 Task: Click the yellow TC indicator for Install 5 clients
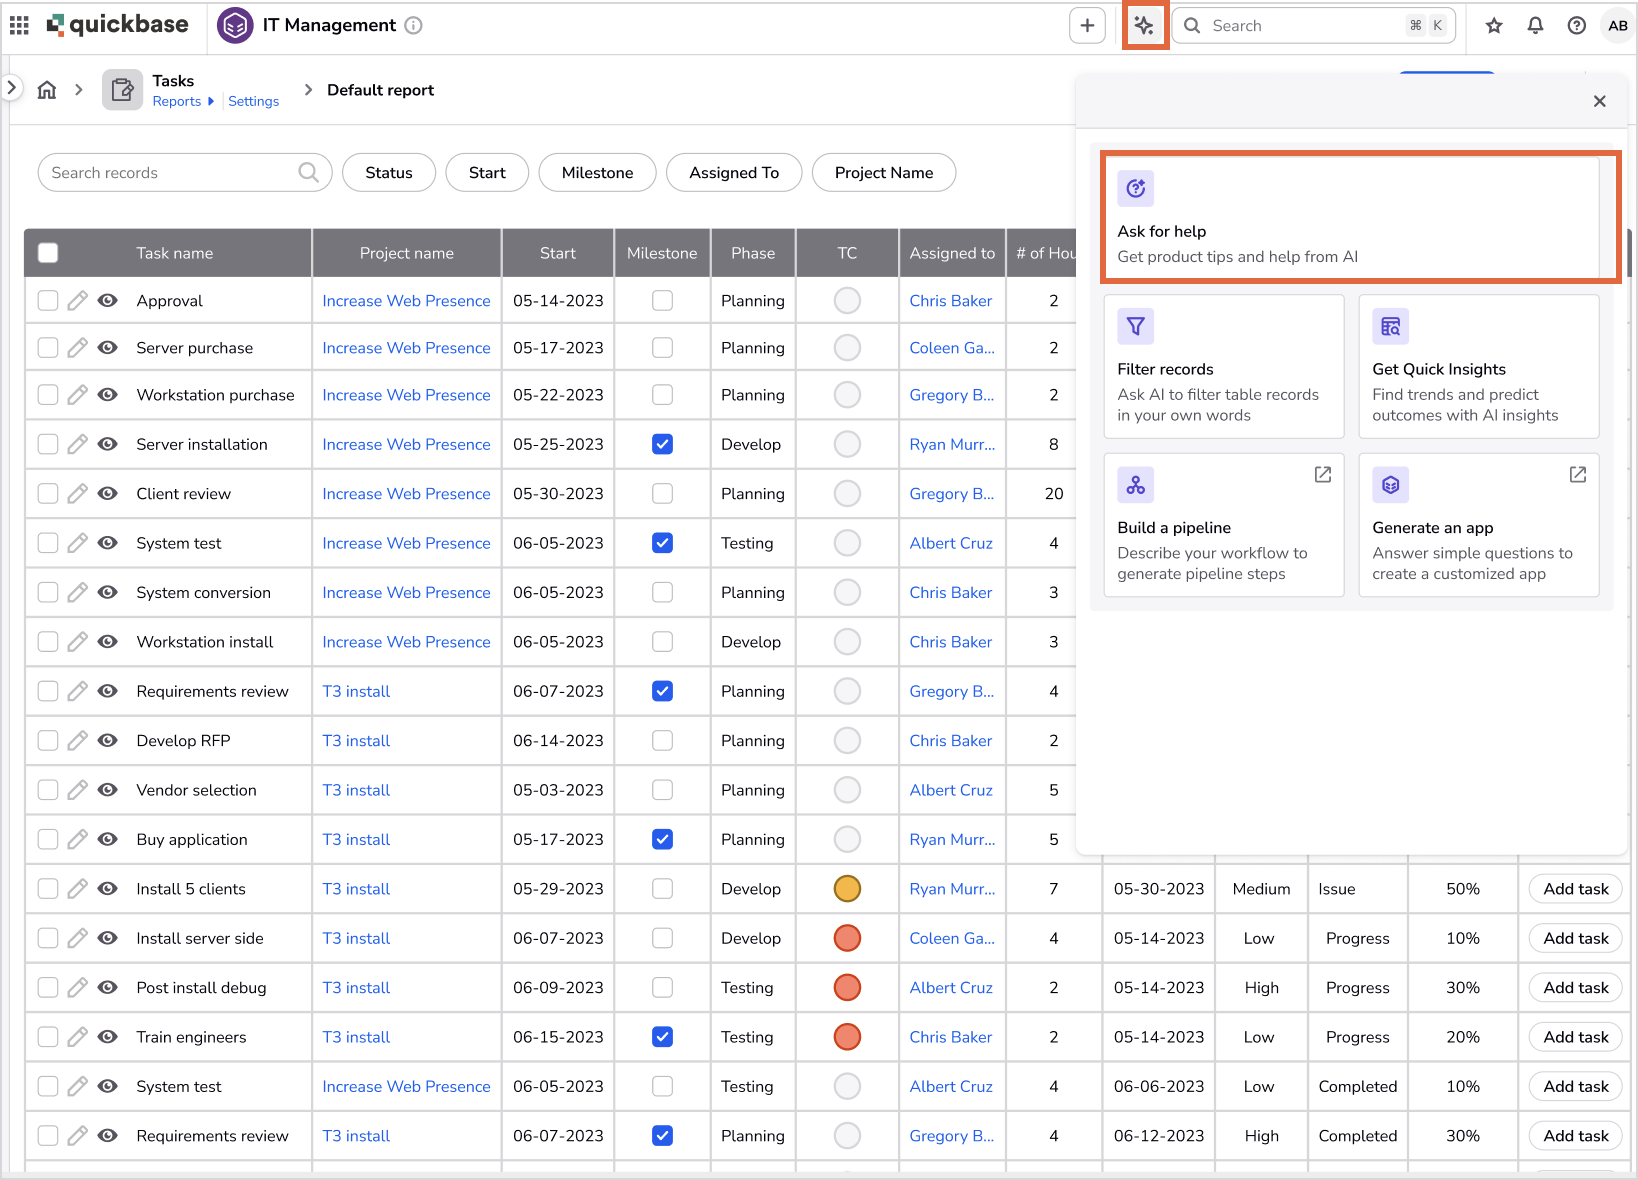tap(847, 889)
